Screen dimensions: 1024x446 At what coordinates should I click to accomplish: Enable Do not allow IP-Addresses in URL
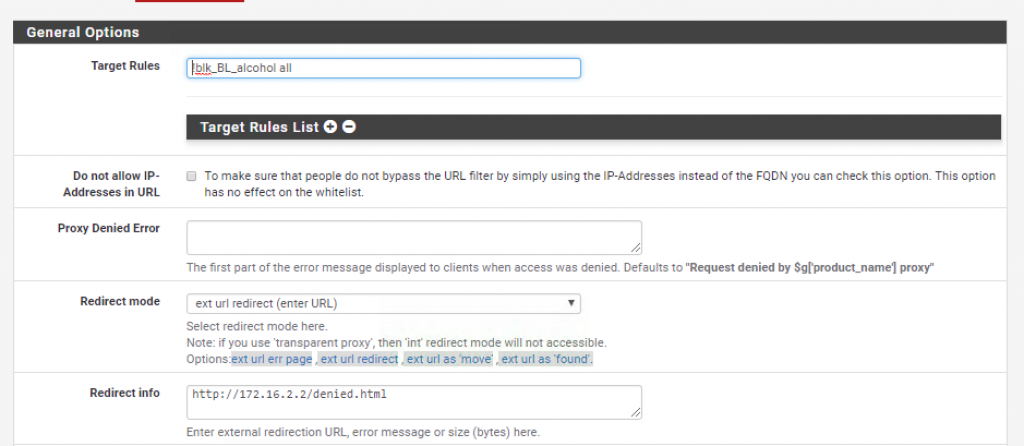click(191, 176)
